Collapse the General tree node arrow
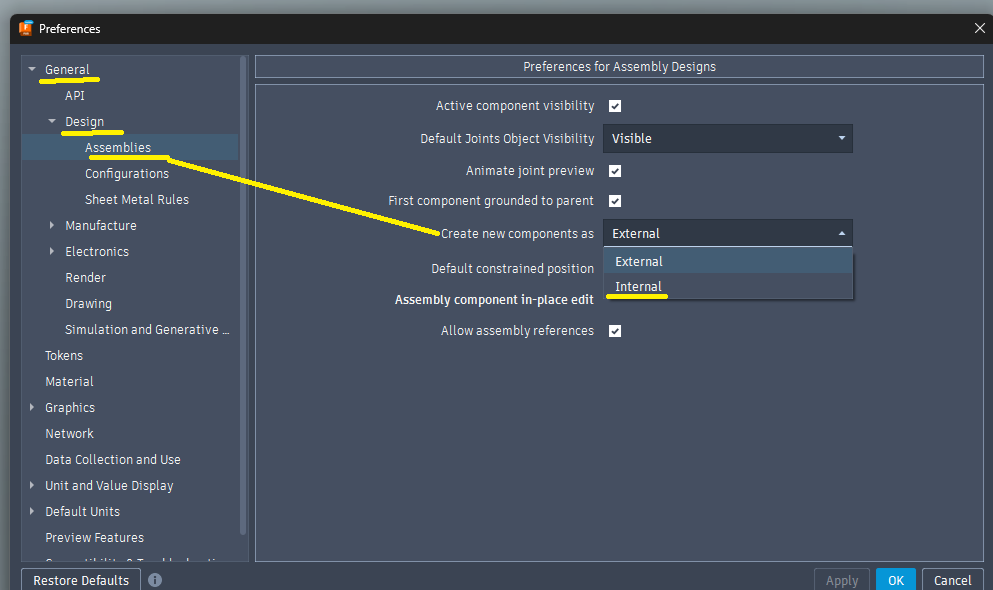993x590 pixels. coord(32,69)
